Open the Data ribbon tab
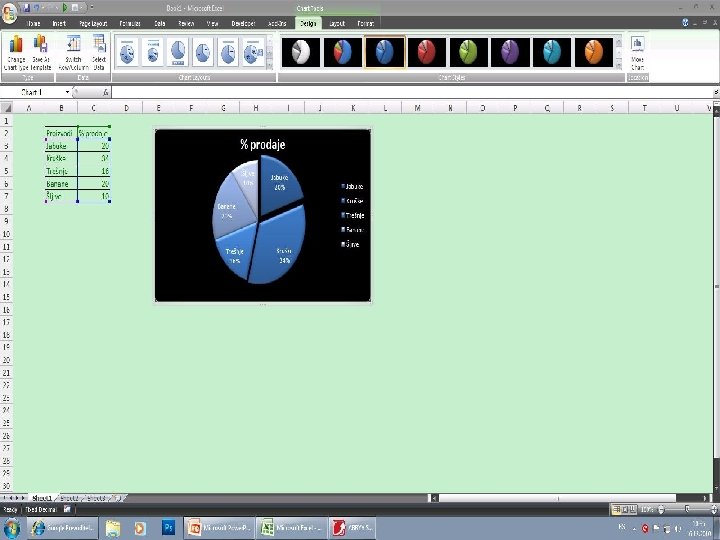720x540 pixels. 159,23
